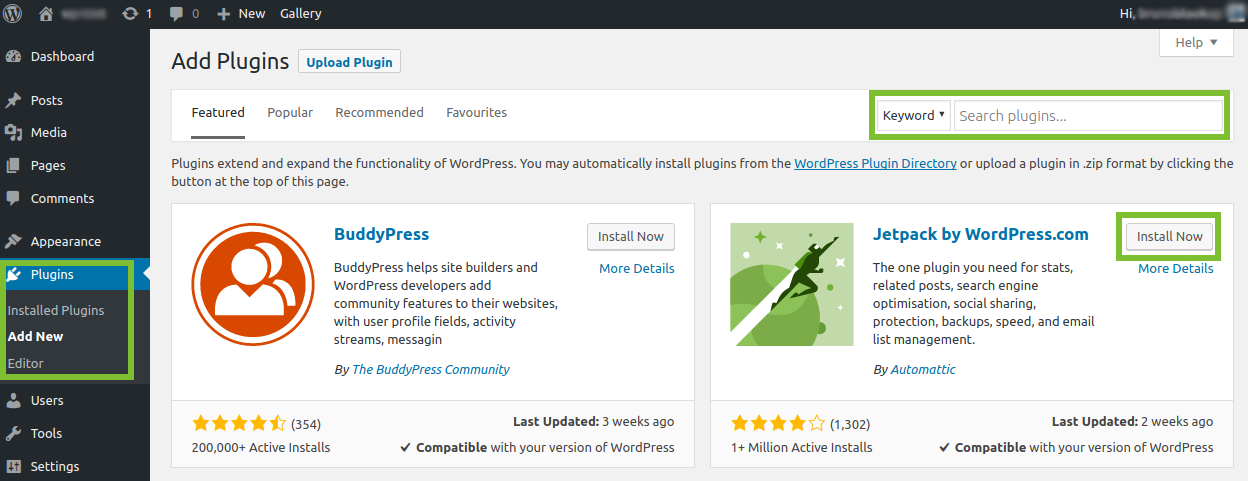Click the Search plugins input field
This screenshot has width=1248, height=481.
click(1087, 116)
